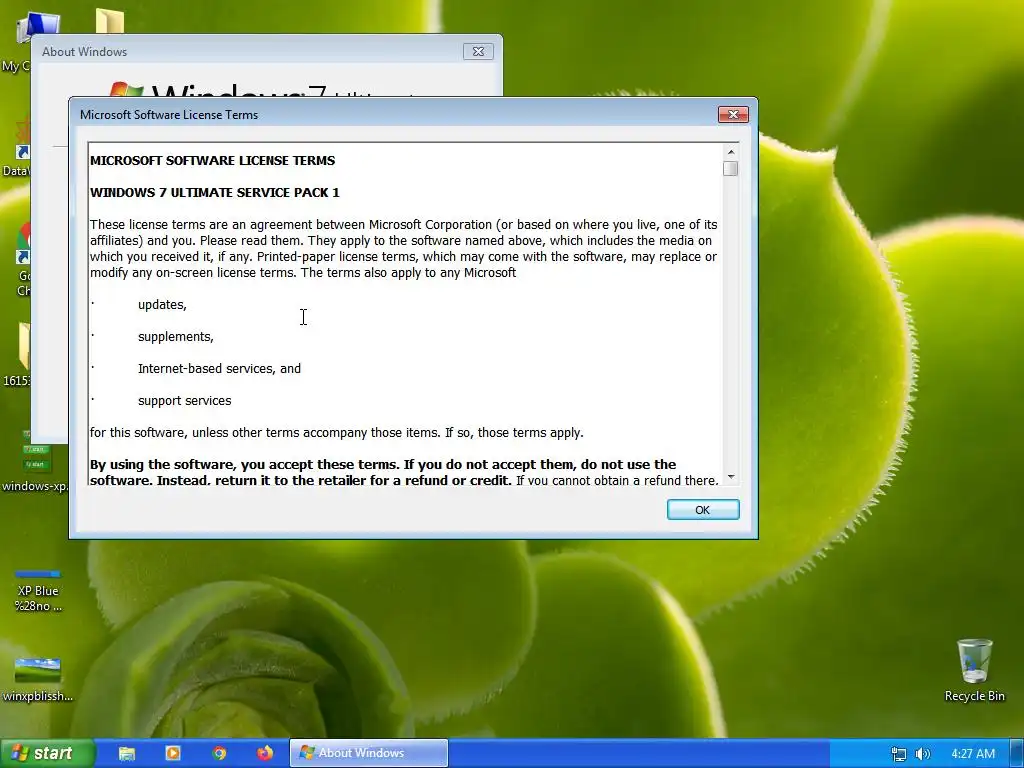This screenshot has width=1024, height=768.
Task: Select the winxpblissh... desktop image icon
Action: 37,679
